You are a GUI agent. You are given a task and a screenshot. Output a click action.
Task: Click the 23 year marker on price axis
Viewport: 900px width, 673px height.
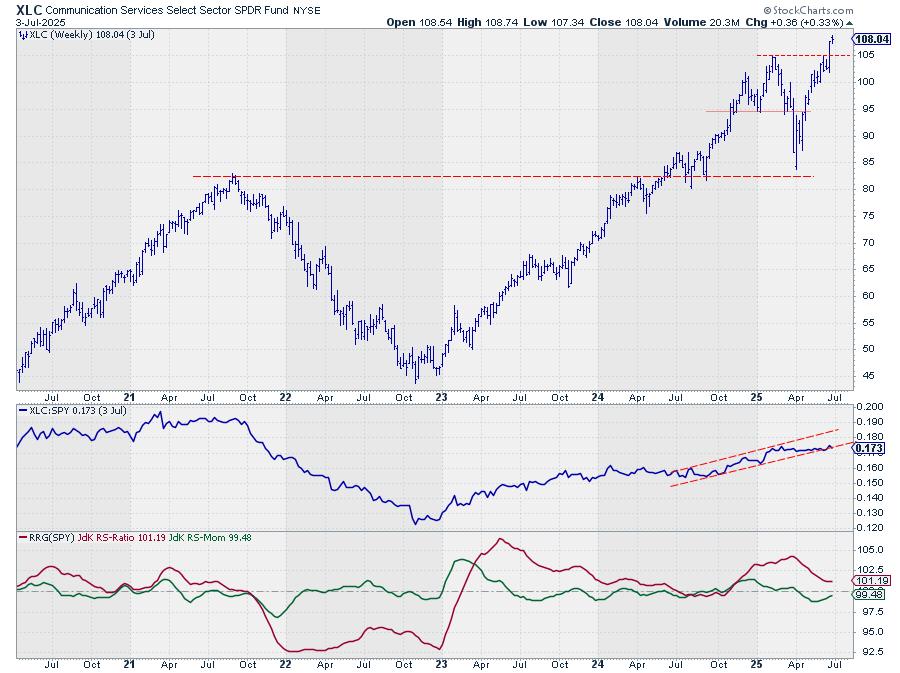point(441,397)
